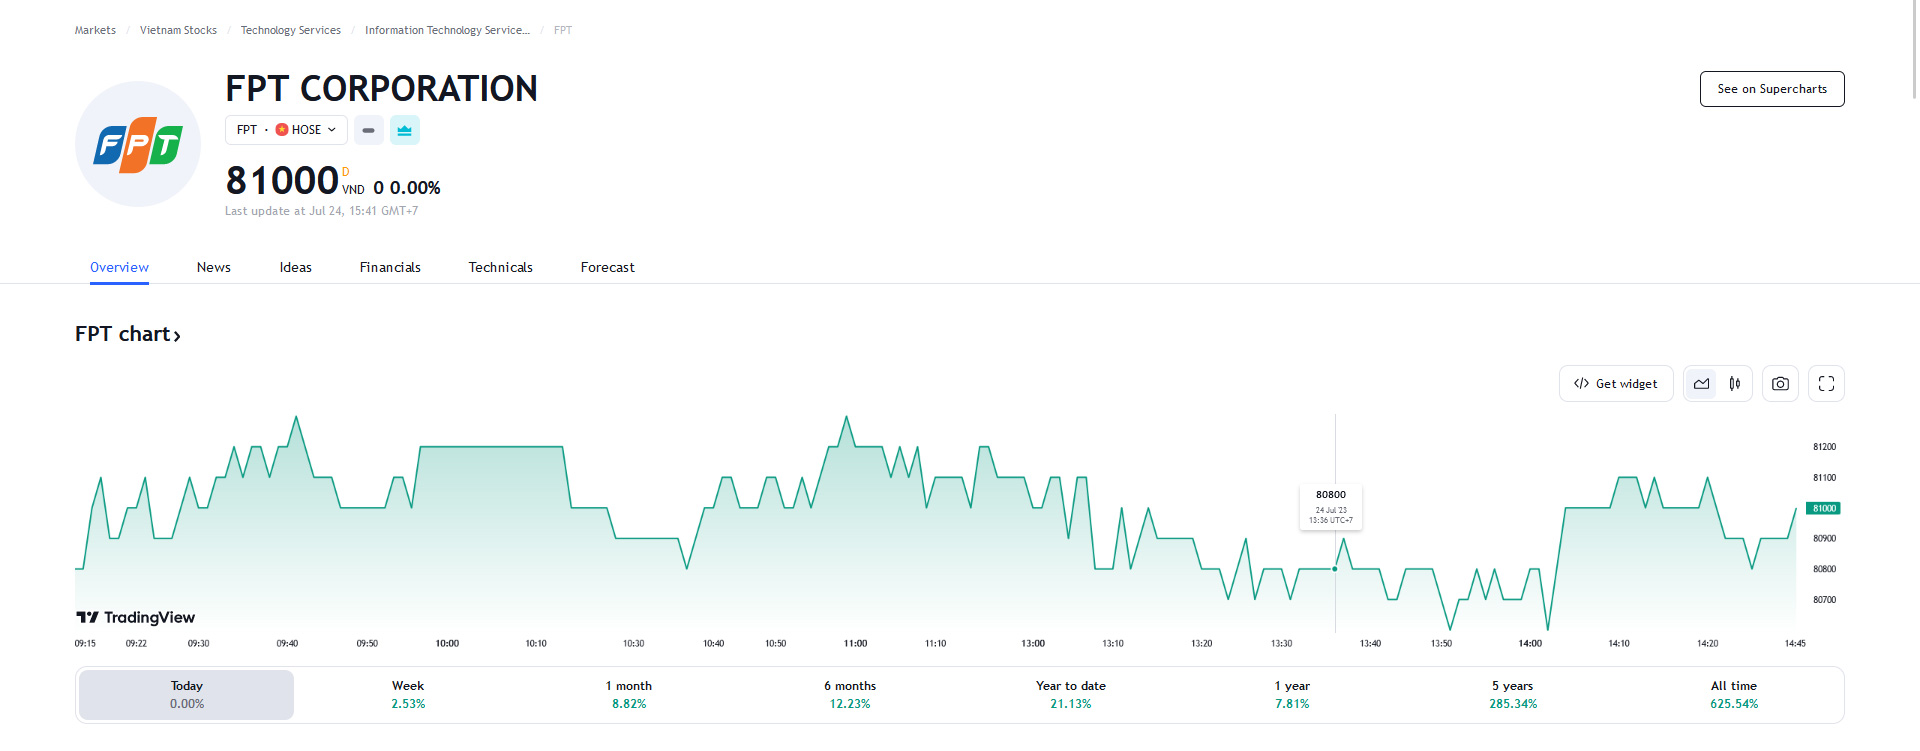Viewport: 1920px width, 751px height.
Task: Open chart in fullscreen mode
Action: tap(1826, 384)
